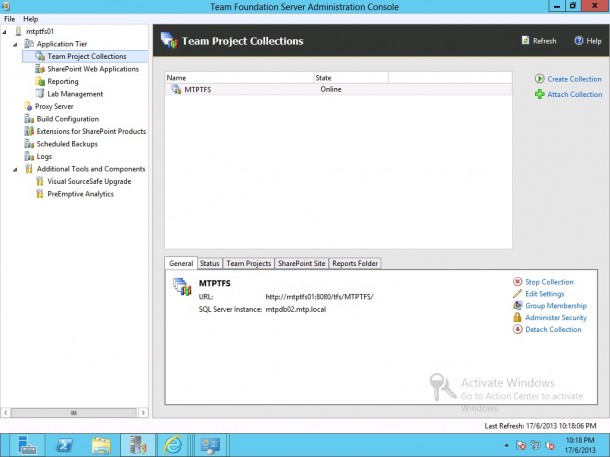Switch to the Reports Folder tab
This screenshot has width=610, height=457.
(x=355, y=263)
